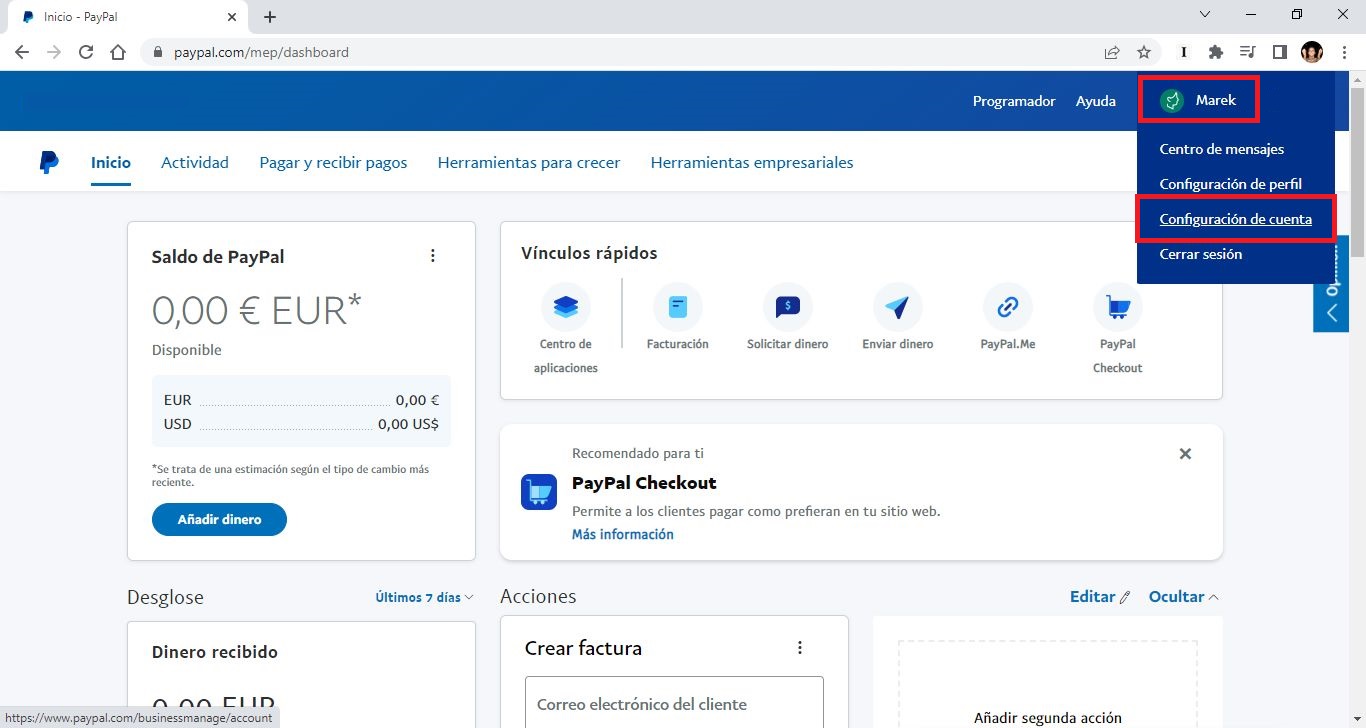Open the PayPal.Me link icon

1008,308
